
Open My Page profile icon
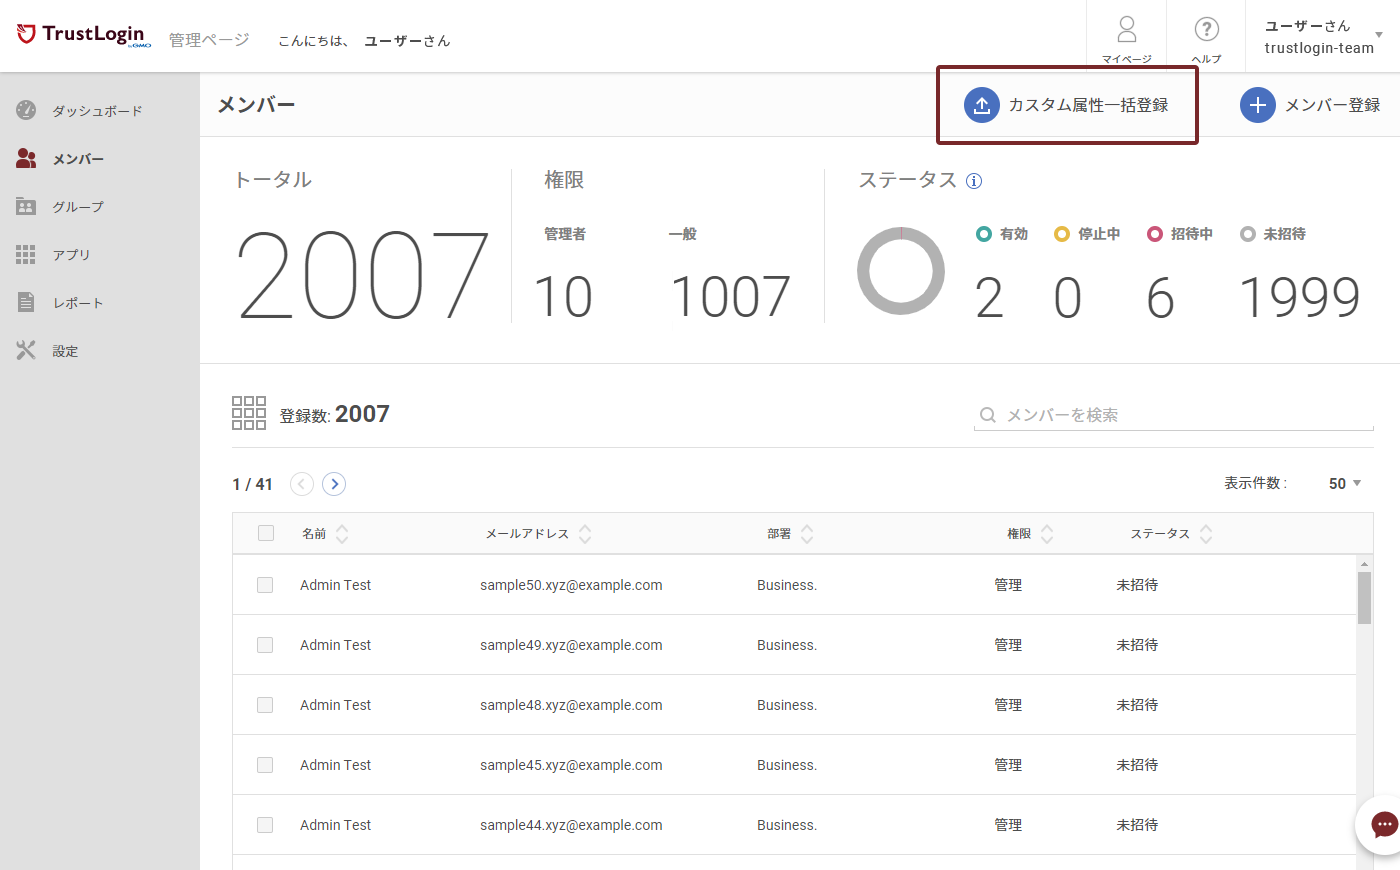click(1127, 28)
